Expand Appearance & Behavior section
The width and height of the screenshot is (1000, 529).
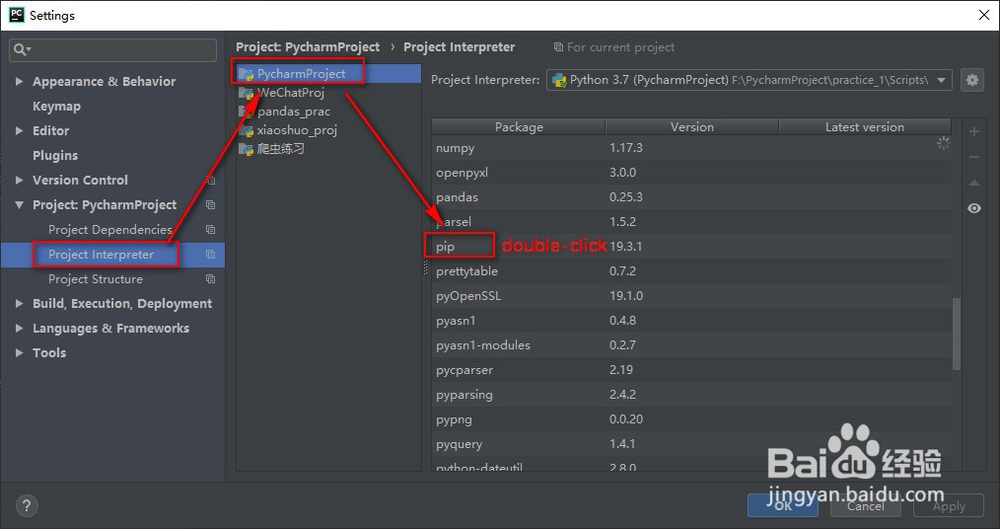[x=19, y=82]
